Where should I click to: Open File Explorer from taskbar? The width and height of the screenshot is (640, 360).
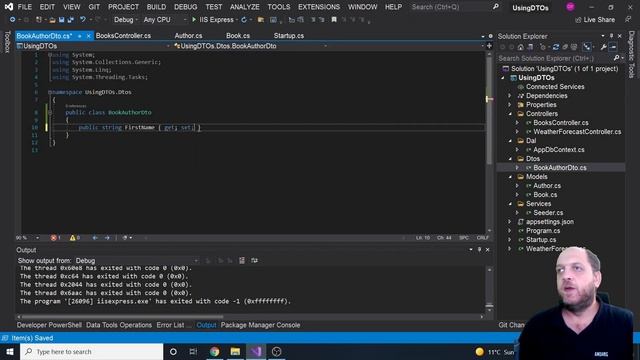tap(235, 352)
